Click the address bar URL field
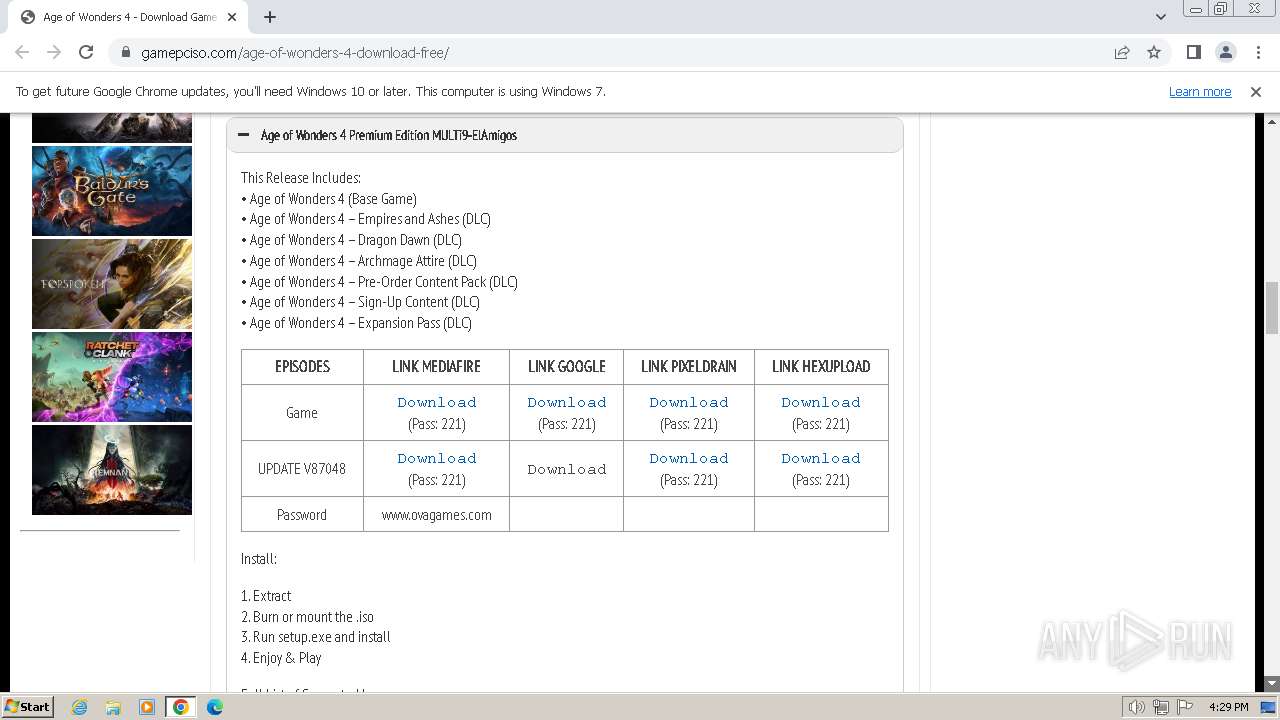Viewport: 1280px width, 720px height. tap(620, 52)
